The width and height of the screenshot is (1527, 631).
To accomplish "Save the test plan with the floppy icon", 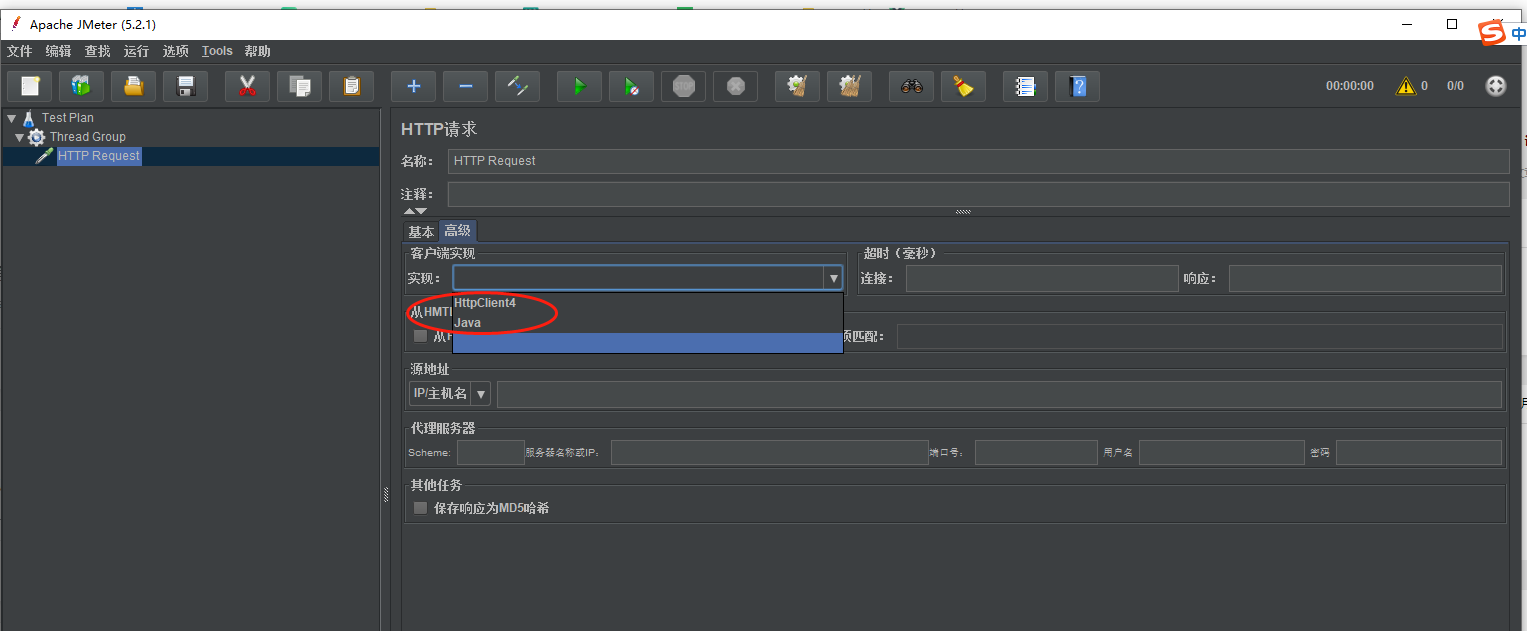I will (185, 86).
